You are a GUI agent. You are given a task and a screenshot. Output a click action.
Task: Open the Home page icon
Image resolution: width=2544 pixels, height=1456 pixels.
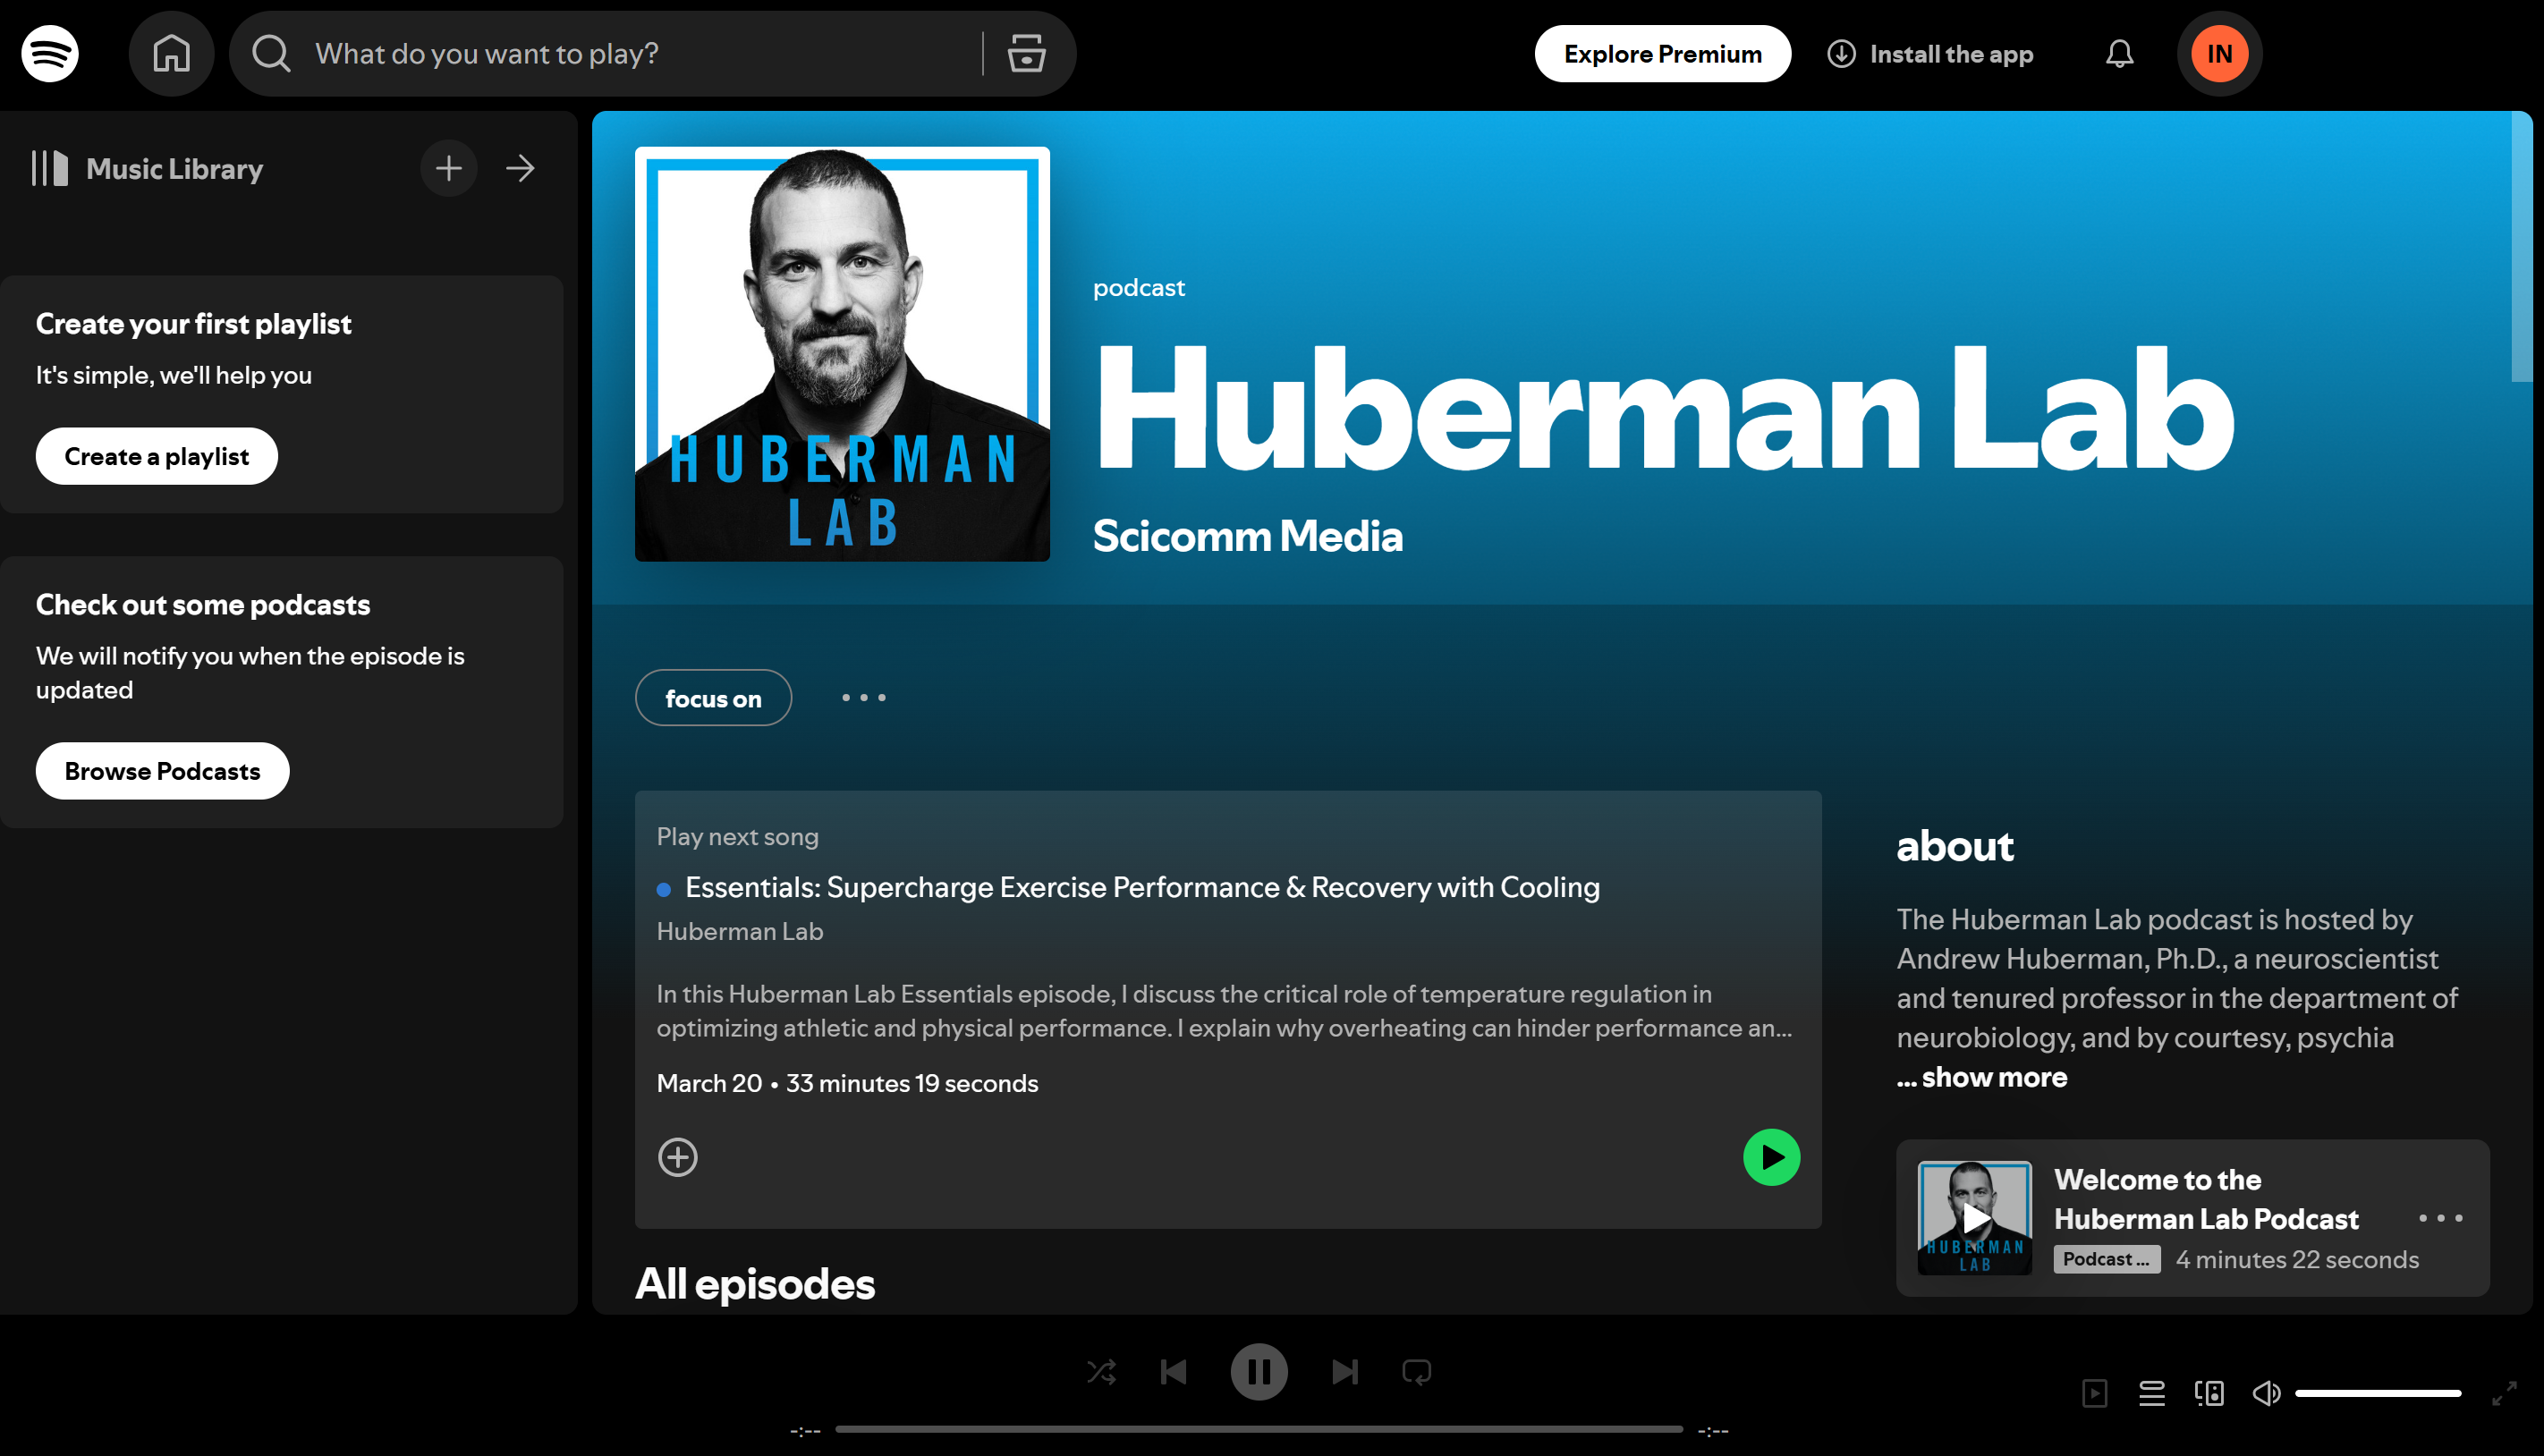pos(171,53)
